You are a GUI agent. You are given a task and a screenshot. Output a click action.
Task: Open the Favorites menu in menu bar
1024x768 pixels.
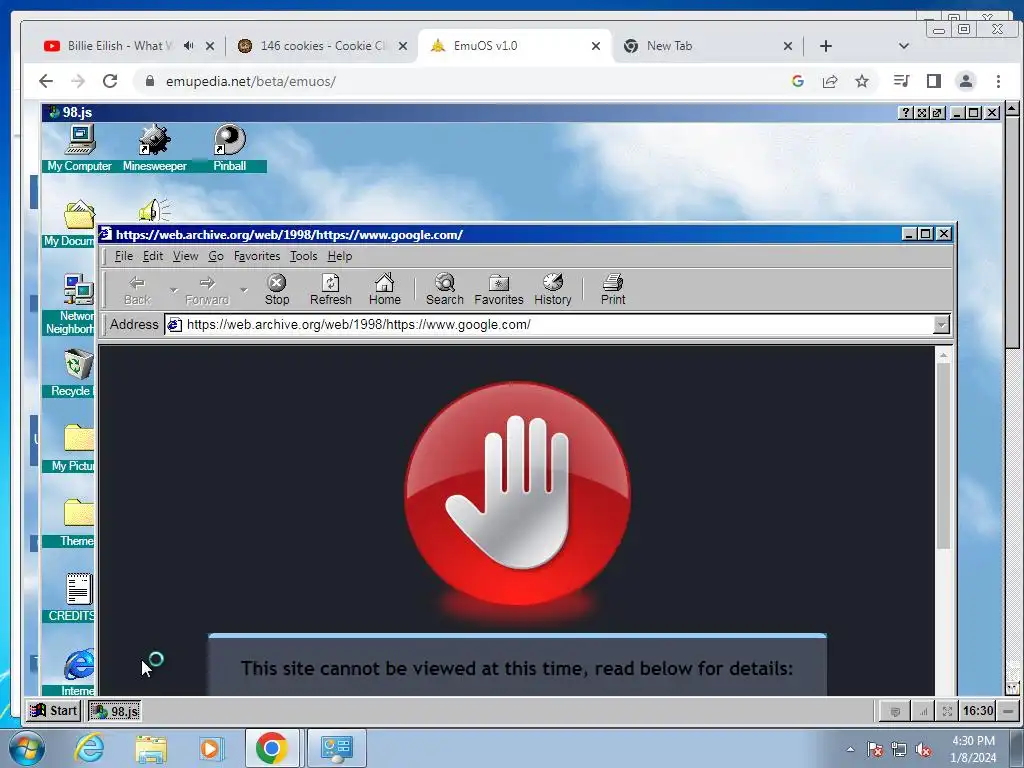[257, 256]
